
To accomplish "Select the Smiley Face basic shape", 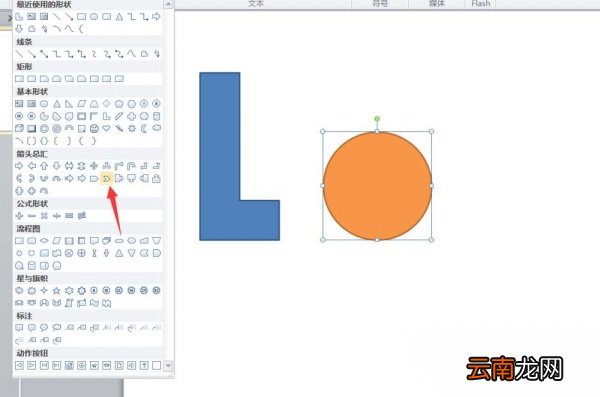I will tap(94, 129).
